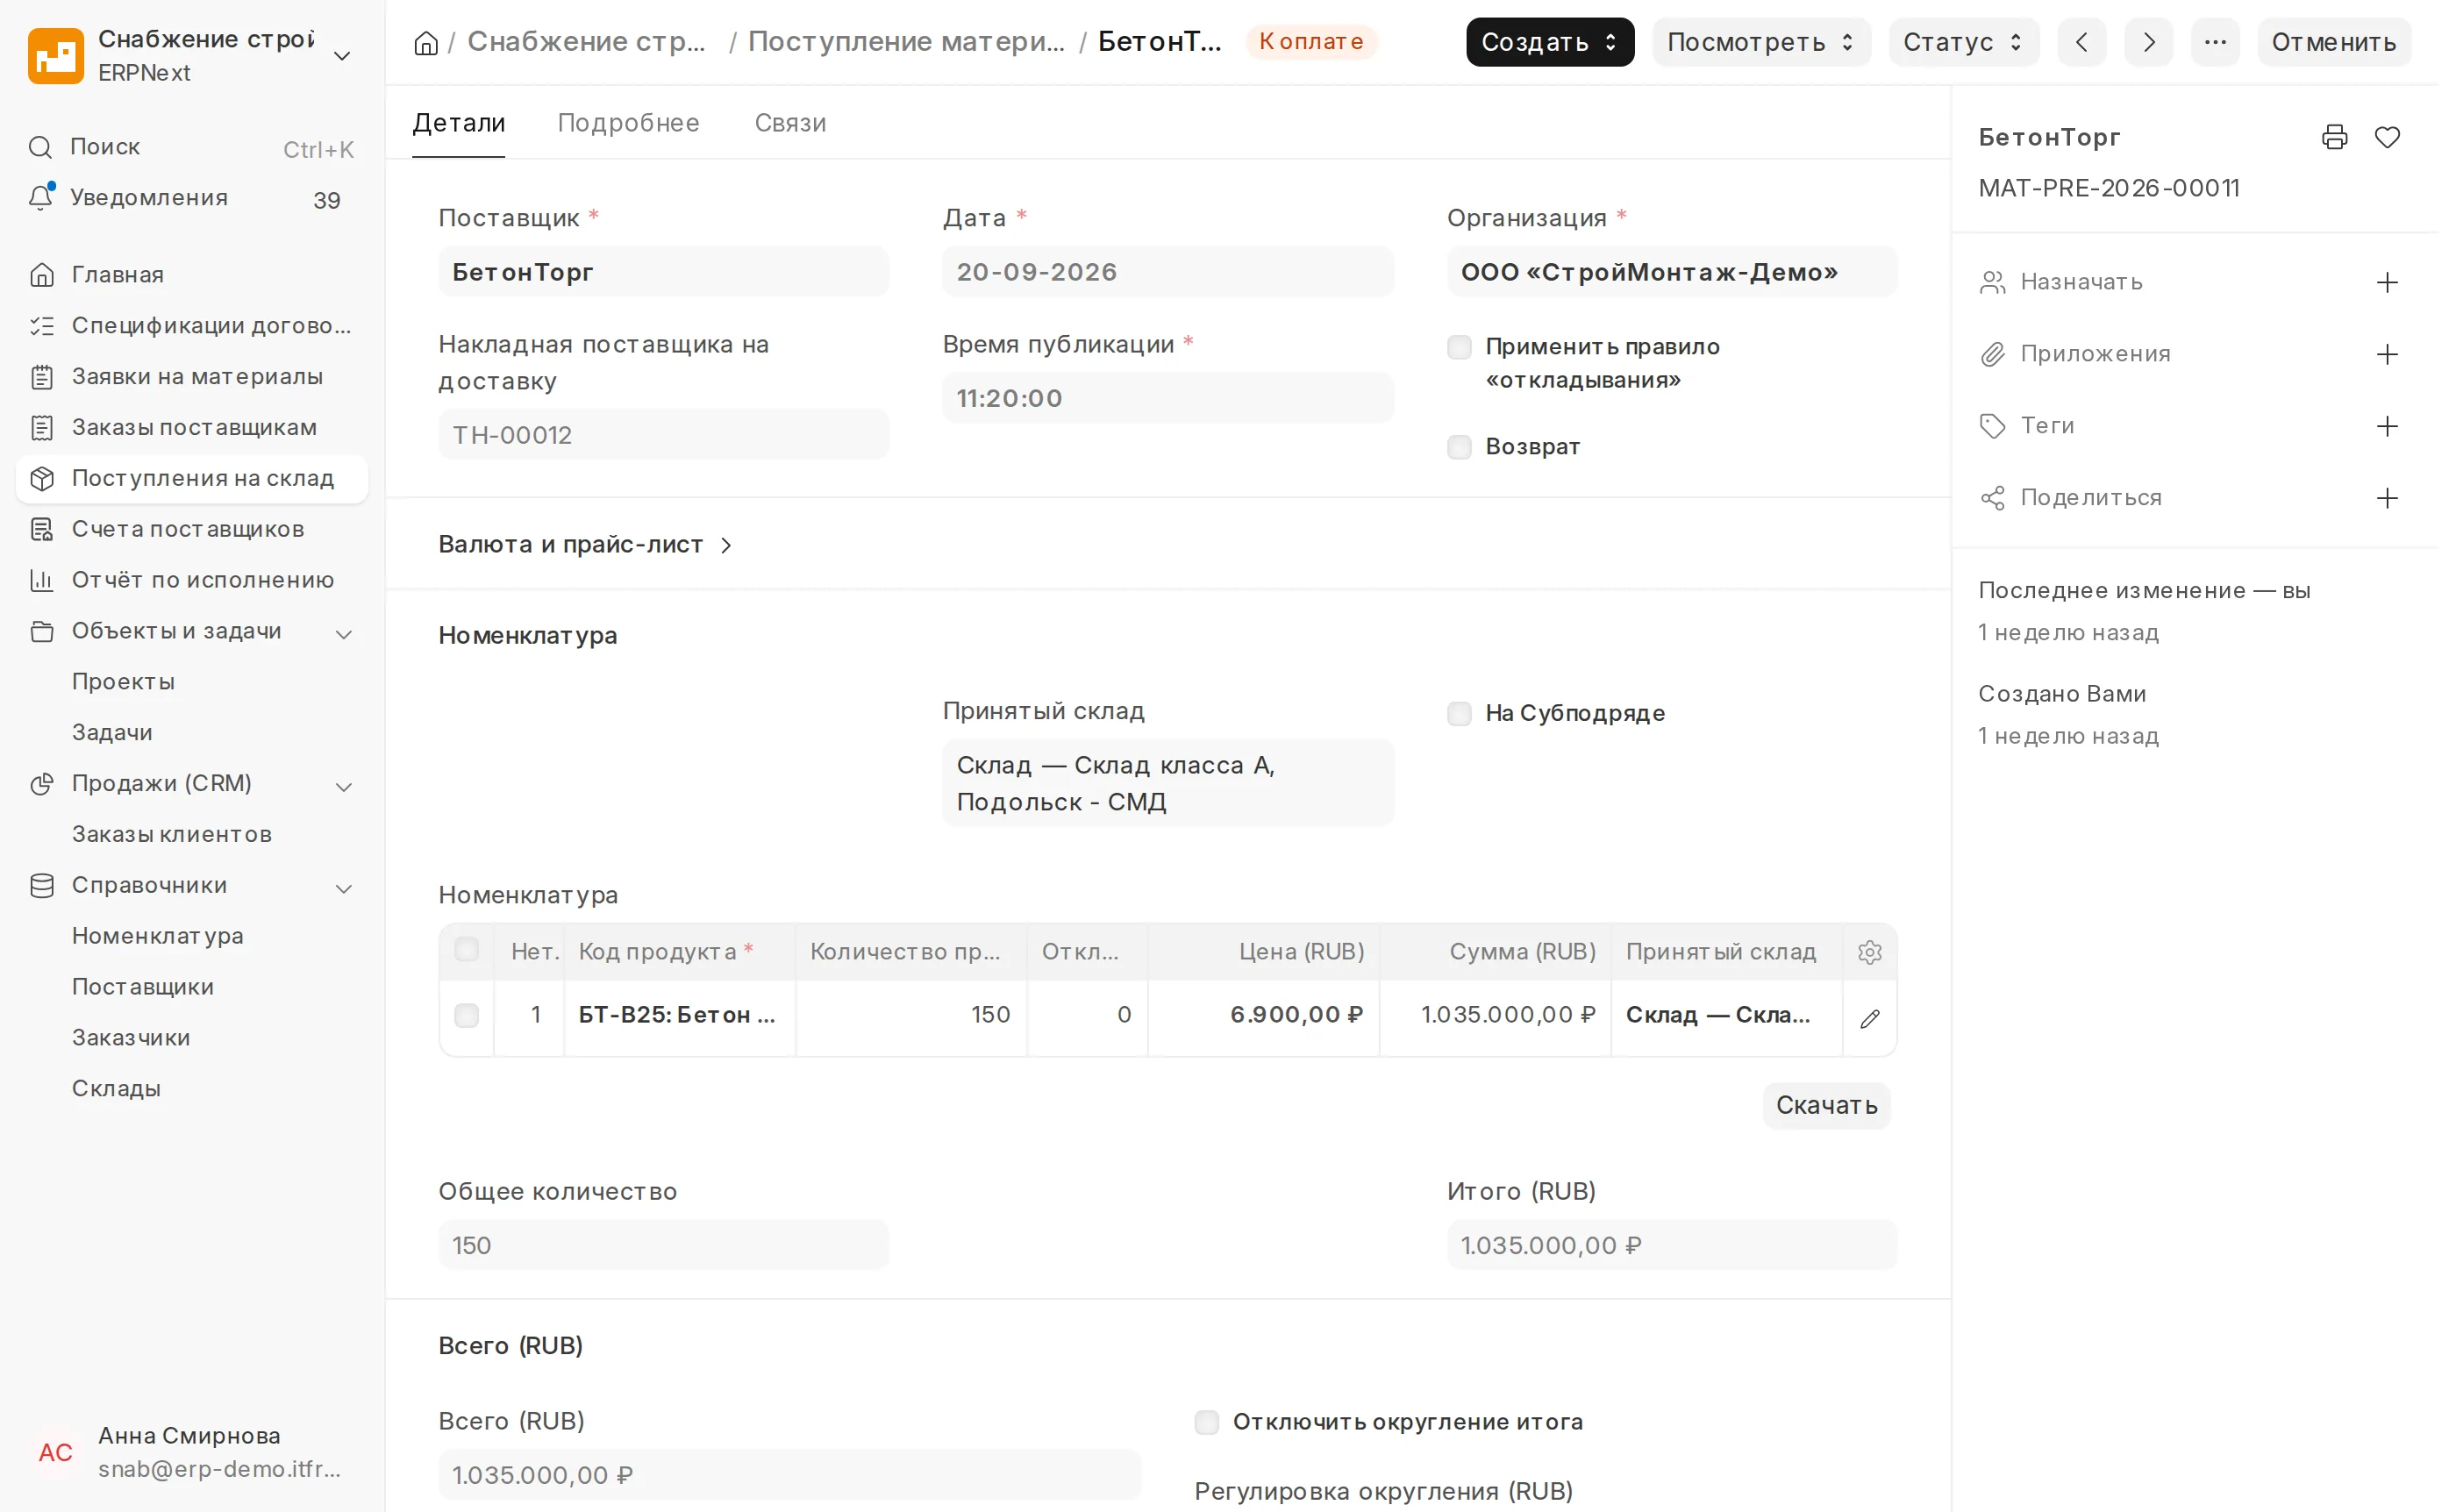
Task: Open the three-dots more menu
Action: [2216, 42]
